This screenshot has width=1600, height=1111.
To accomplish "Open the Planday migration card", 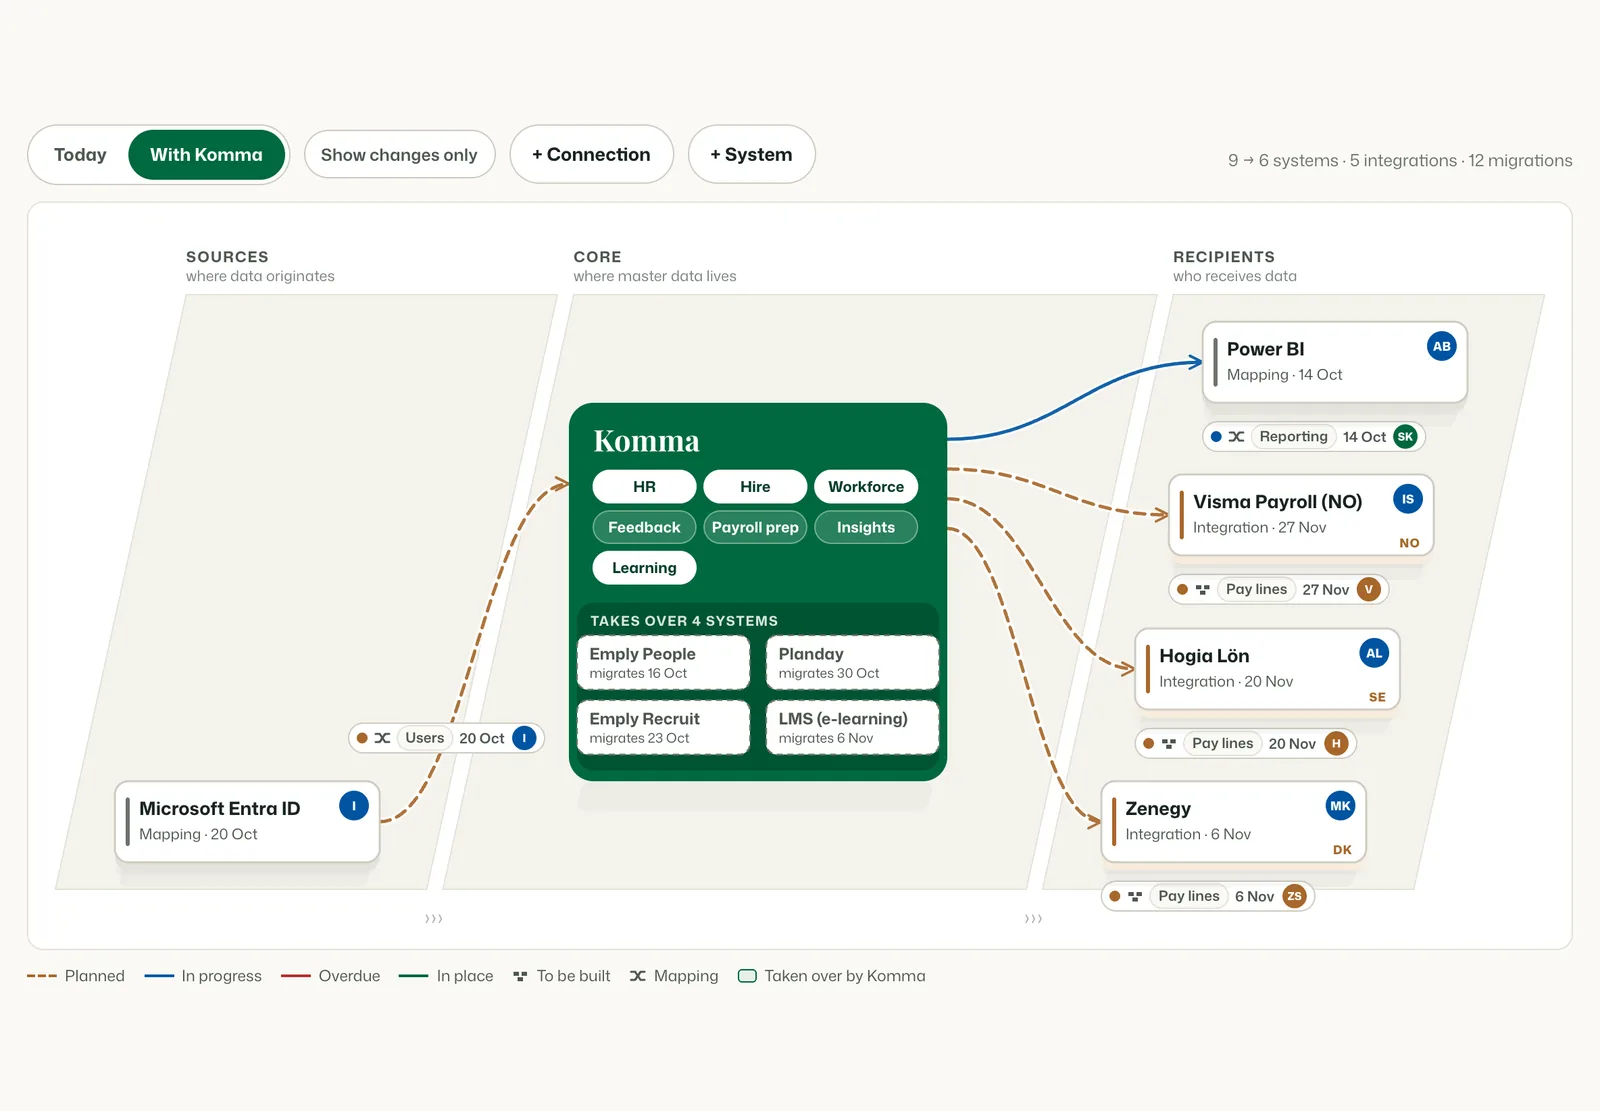I will (x=852, y=662).
